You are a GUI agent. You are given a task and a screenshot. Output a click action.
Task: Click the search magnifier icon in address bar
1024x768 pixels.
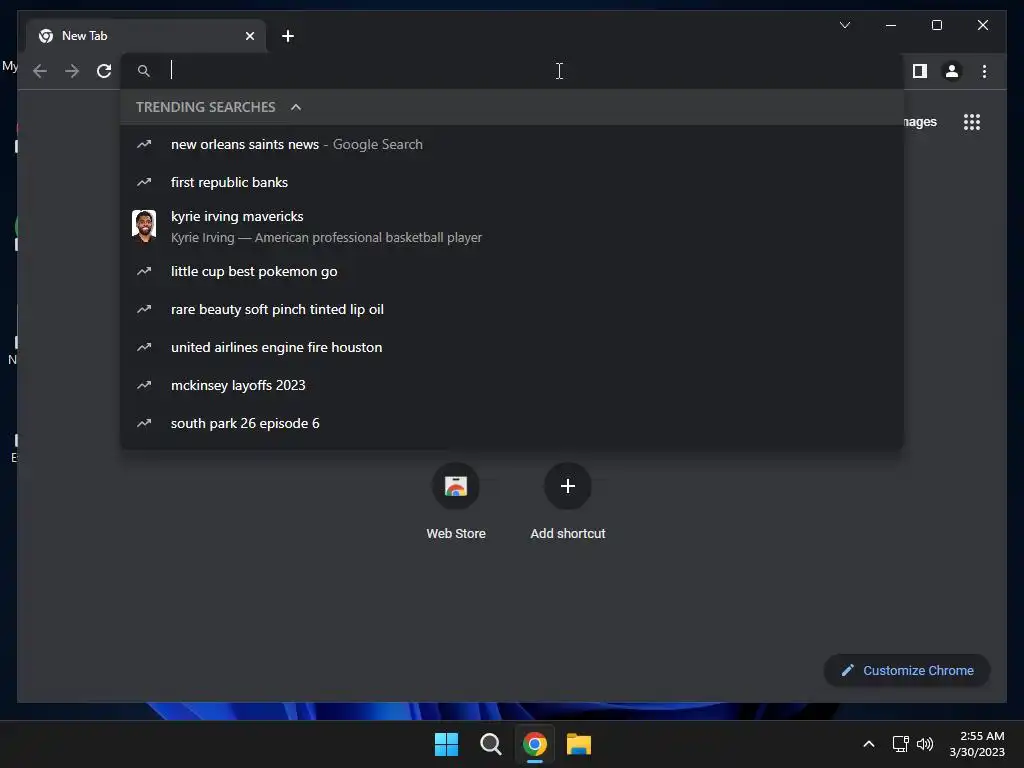[144, 71]
